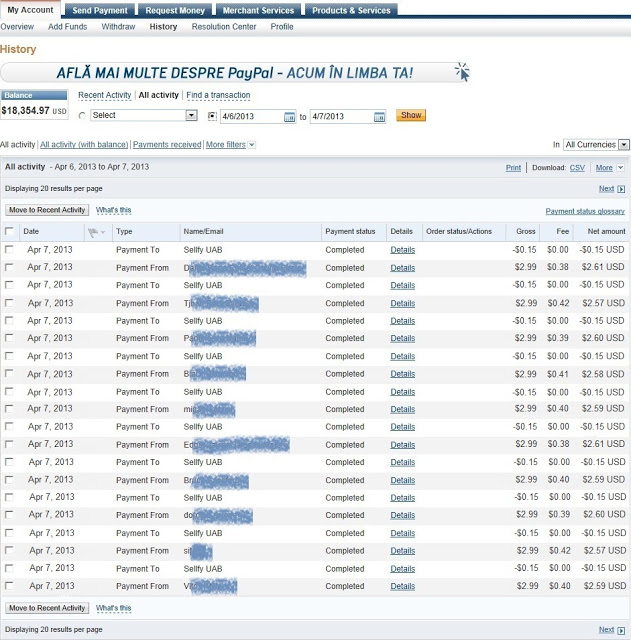631x640 pixels.
Task: Select the radio button beside Select dropdown
Action: (x=82, y=116)
